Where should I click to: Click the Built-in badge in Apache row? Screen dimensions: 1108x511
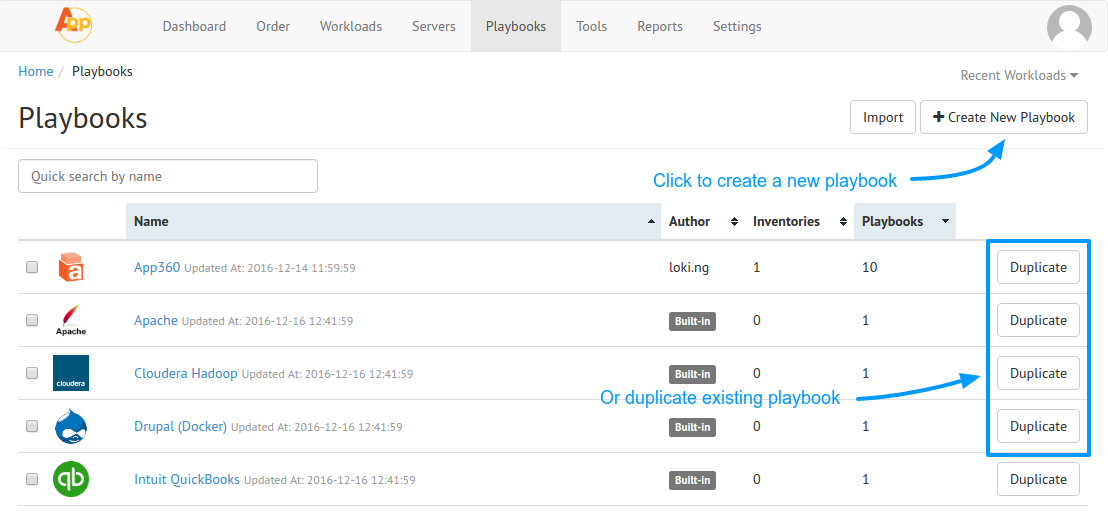tap(692, 321)
